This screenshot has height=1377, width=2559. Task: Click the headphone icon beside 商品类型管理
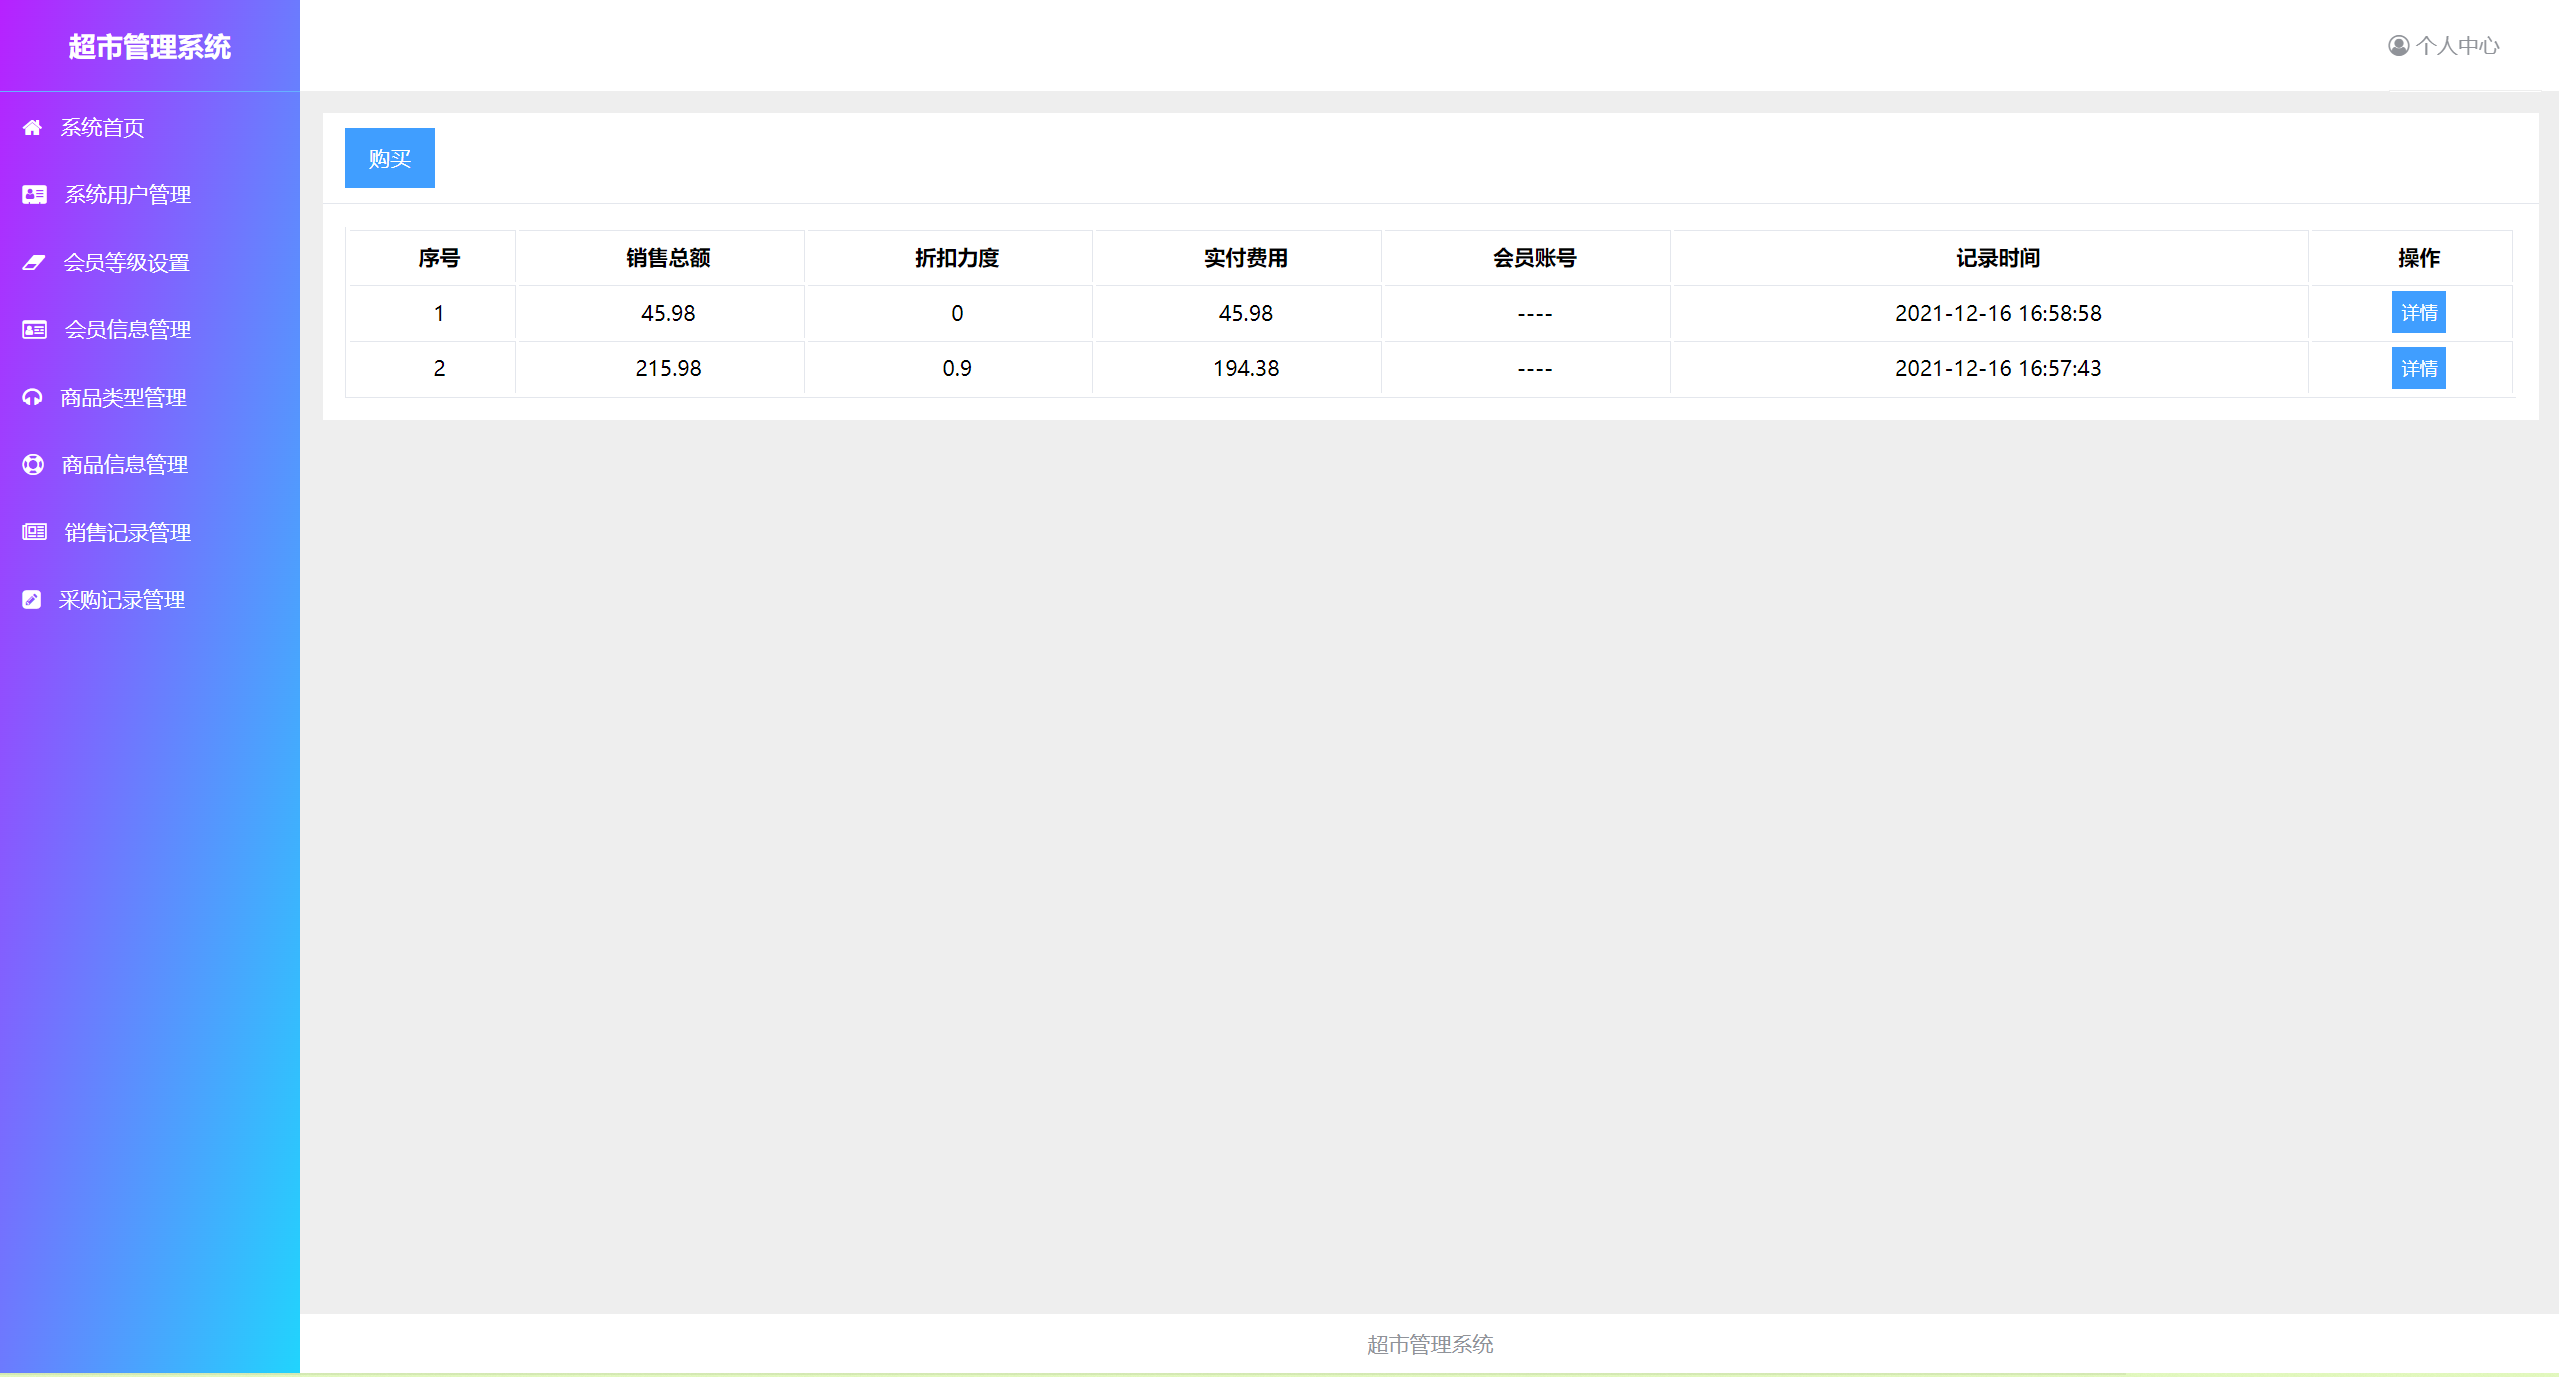point(32,397)
